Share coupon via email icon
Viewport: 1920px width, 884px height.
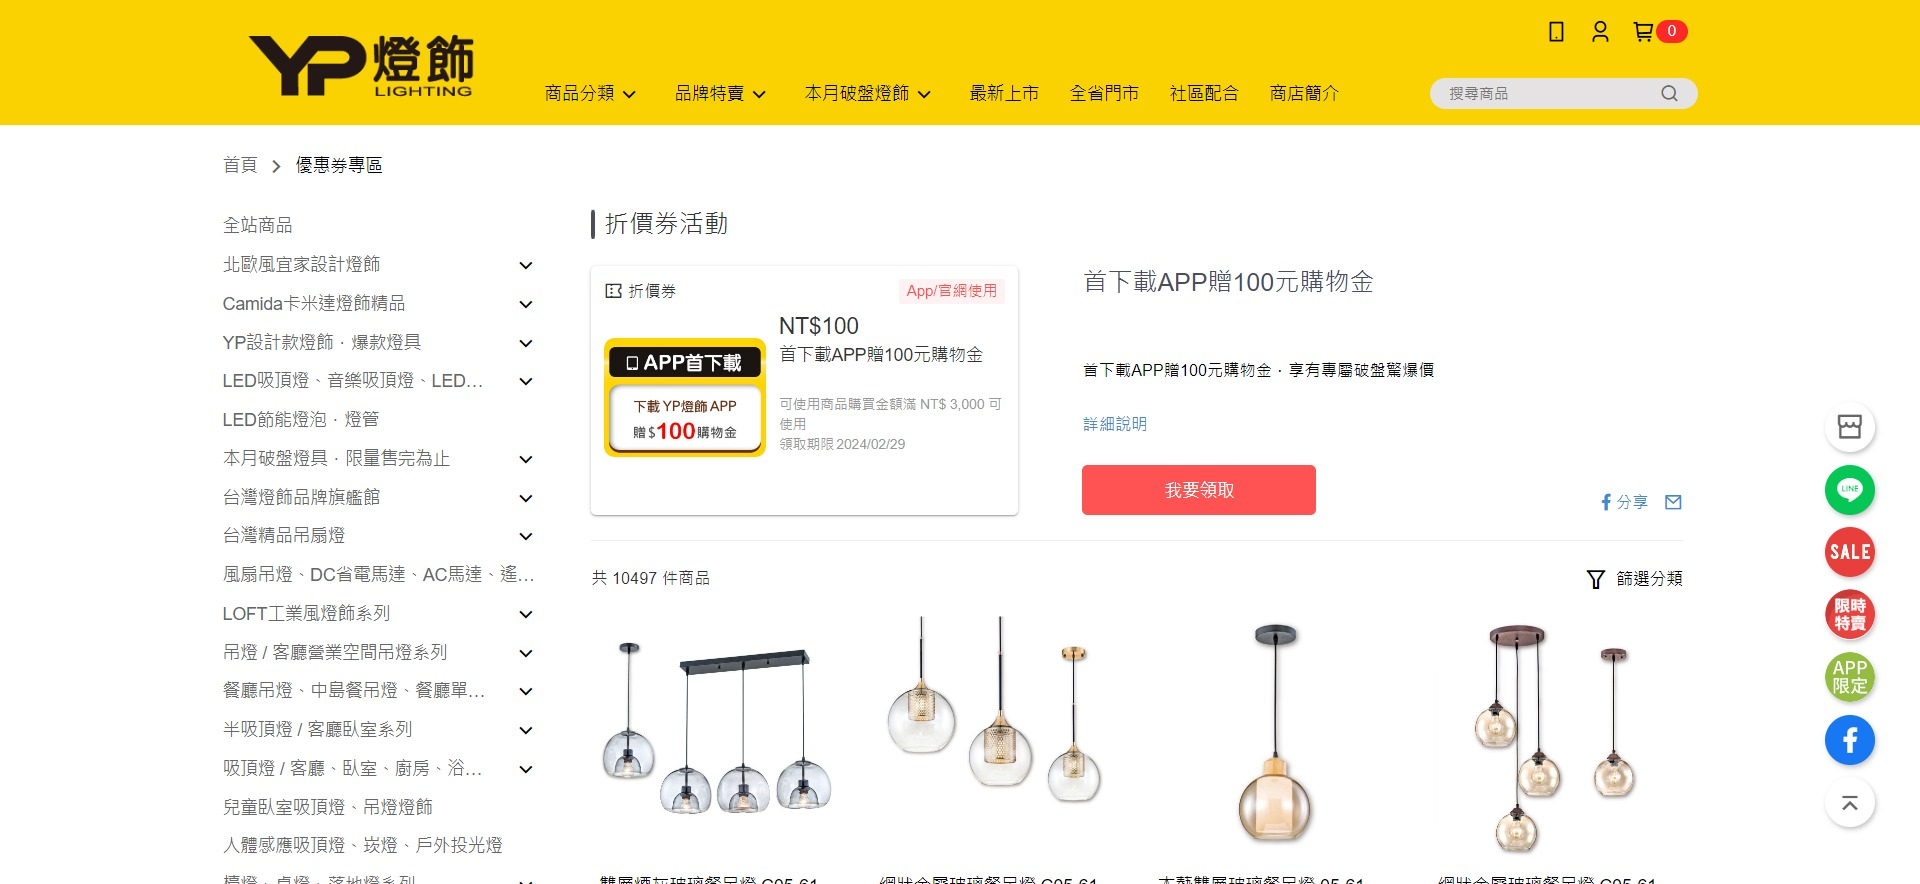(x=1673, y=502)
